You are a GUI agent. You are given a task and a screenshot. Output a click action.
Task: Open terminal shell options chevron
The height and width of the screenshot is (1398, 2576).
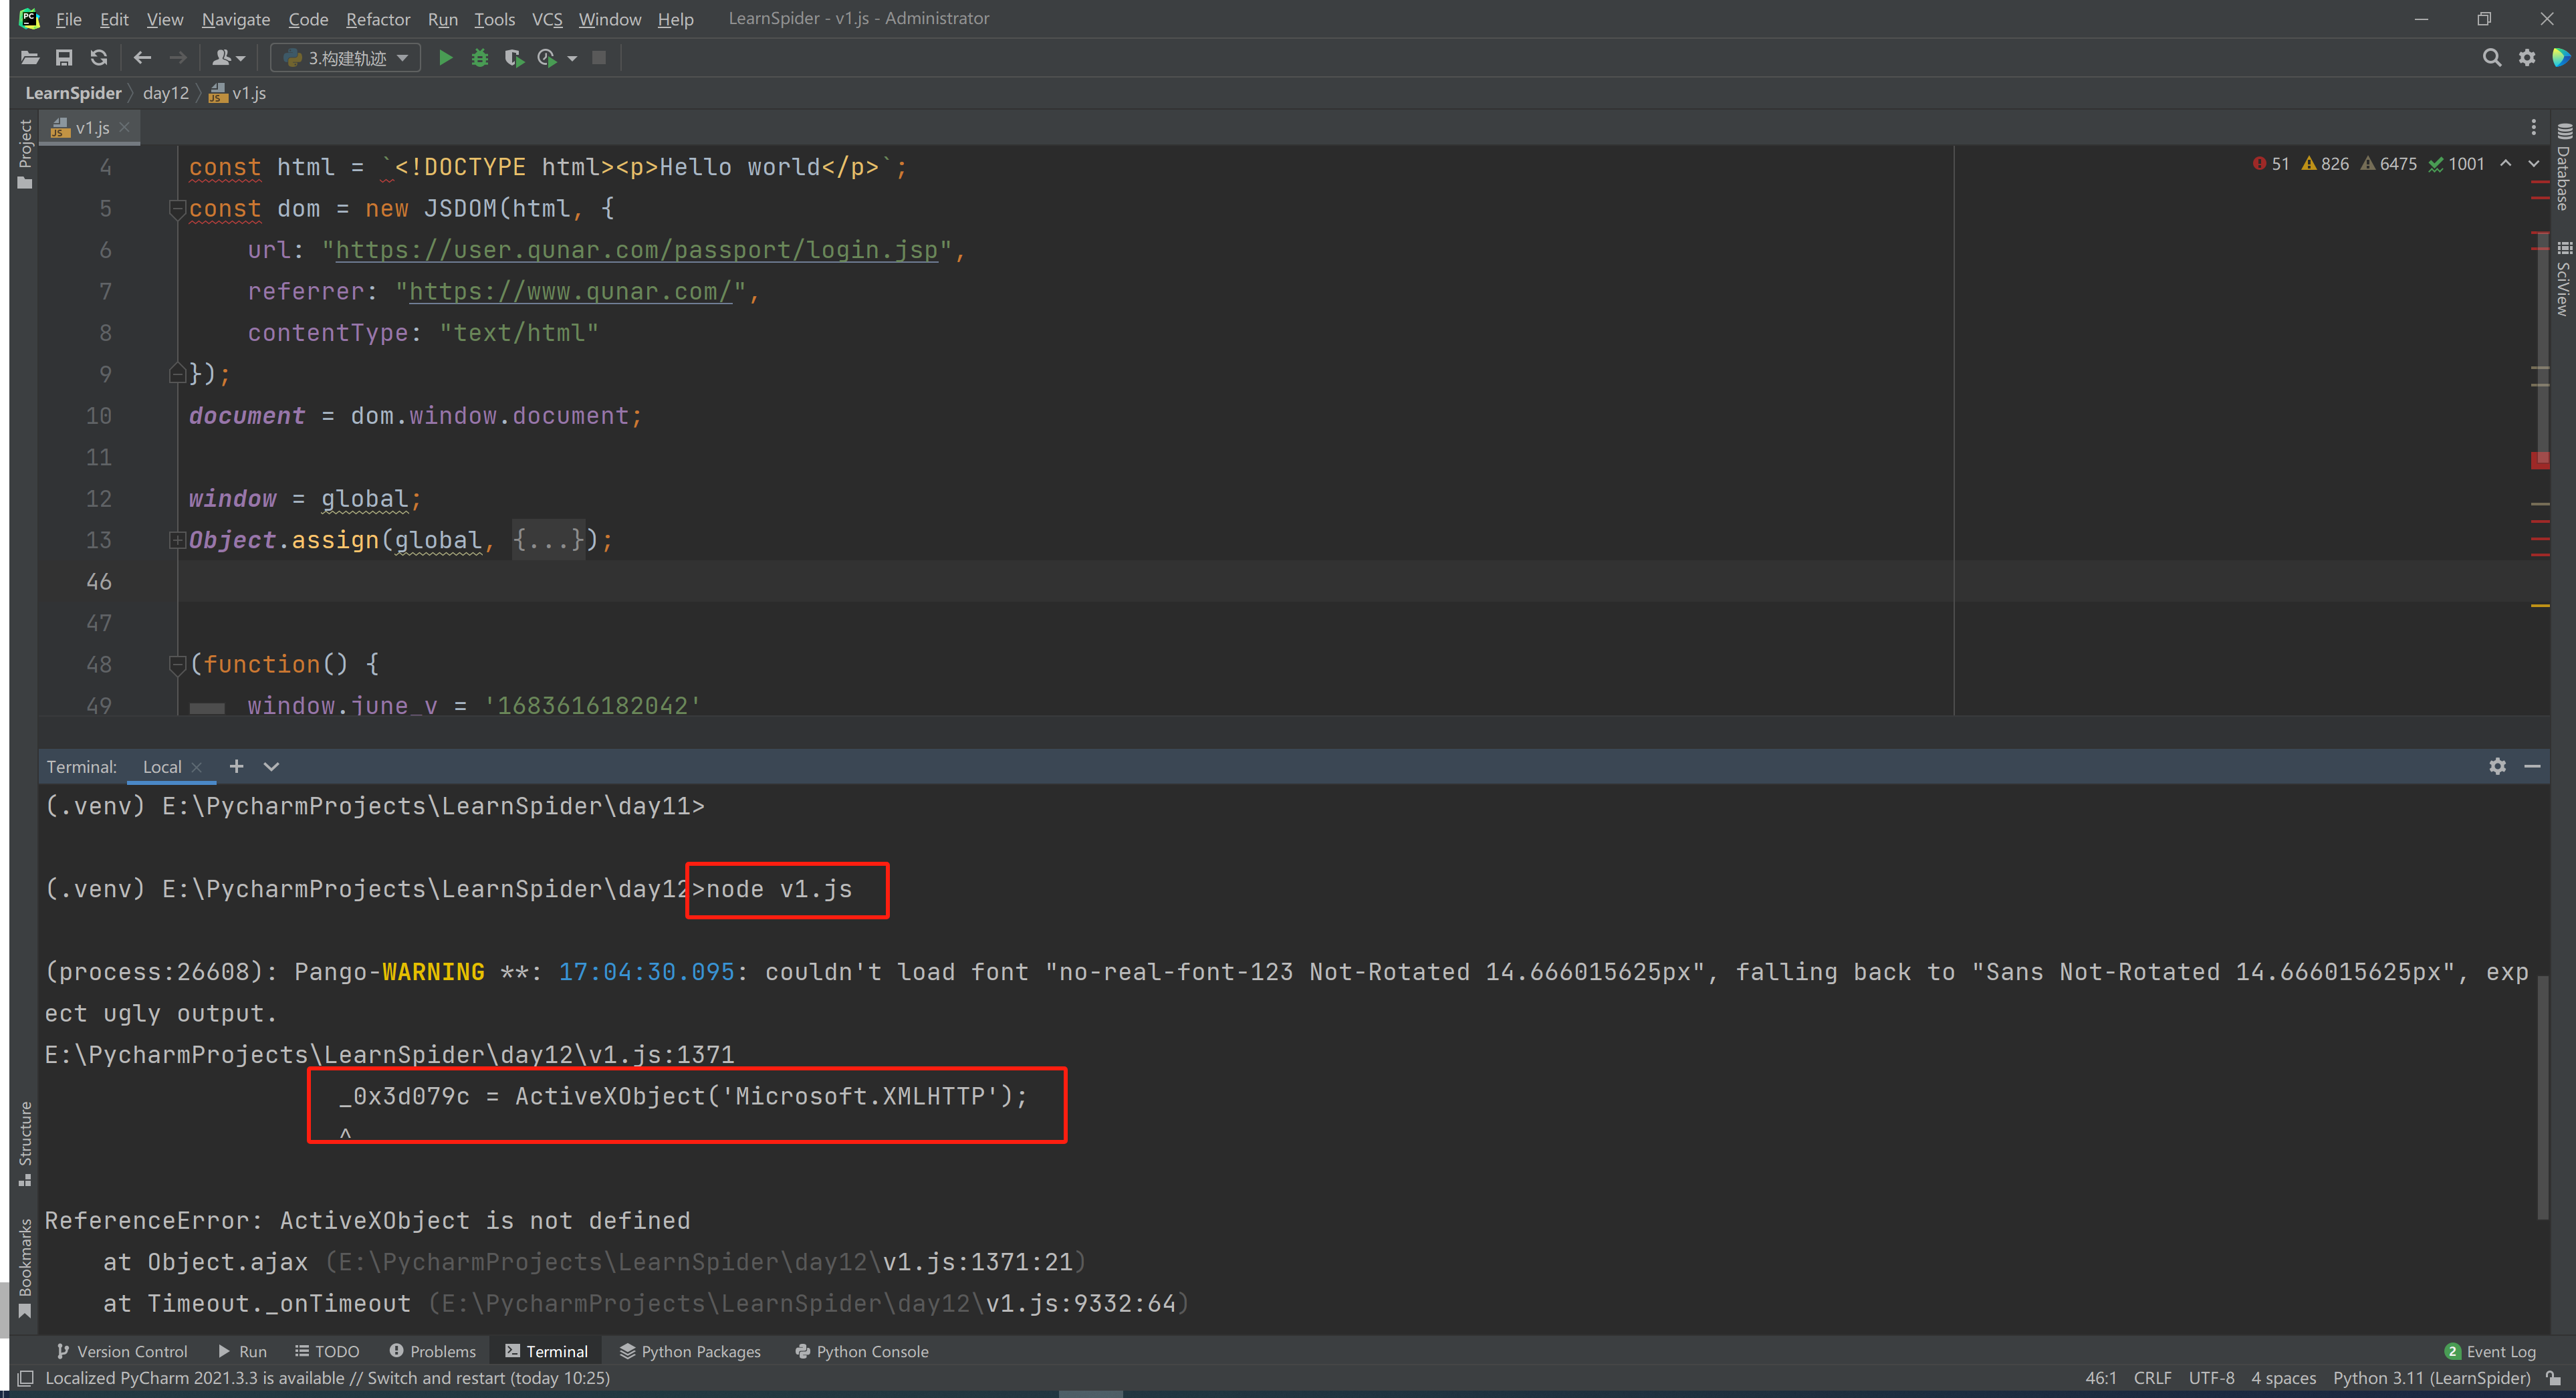pos(271,767)
